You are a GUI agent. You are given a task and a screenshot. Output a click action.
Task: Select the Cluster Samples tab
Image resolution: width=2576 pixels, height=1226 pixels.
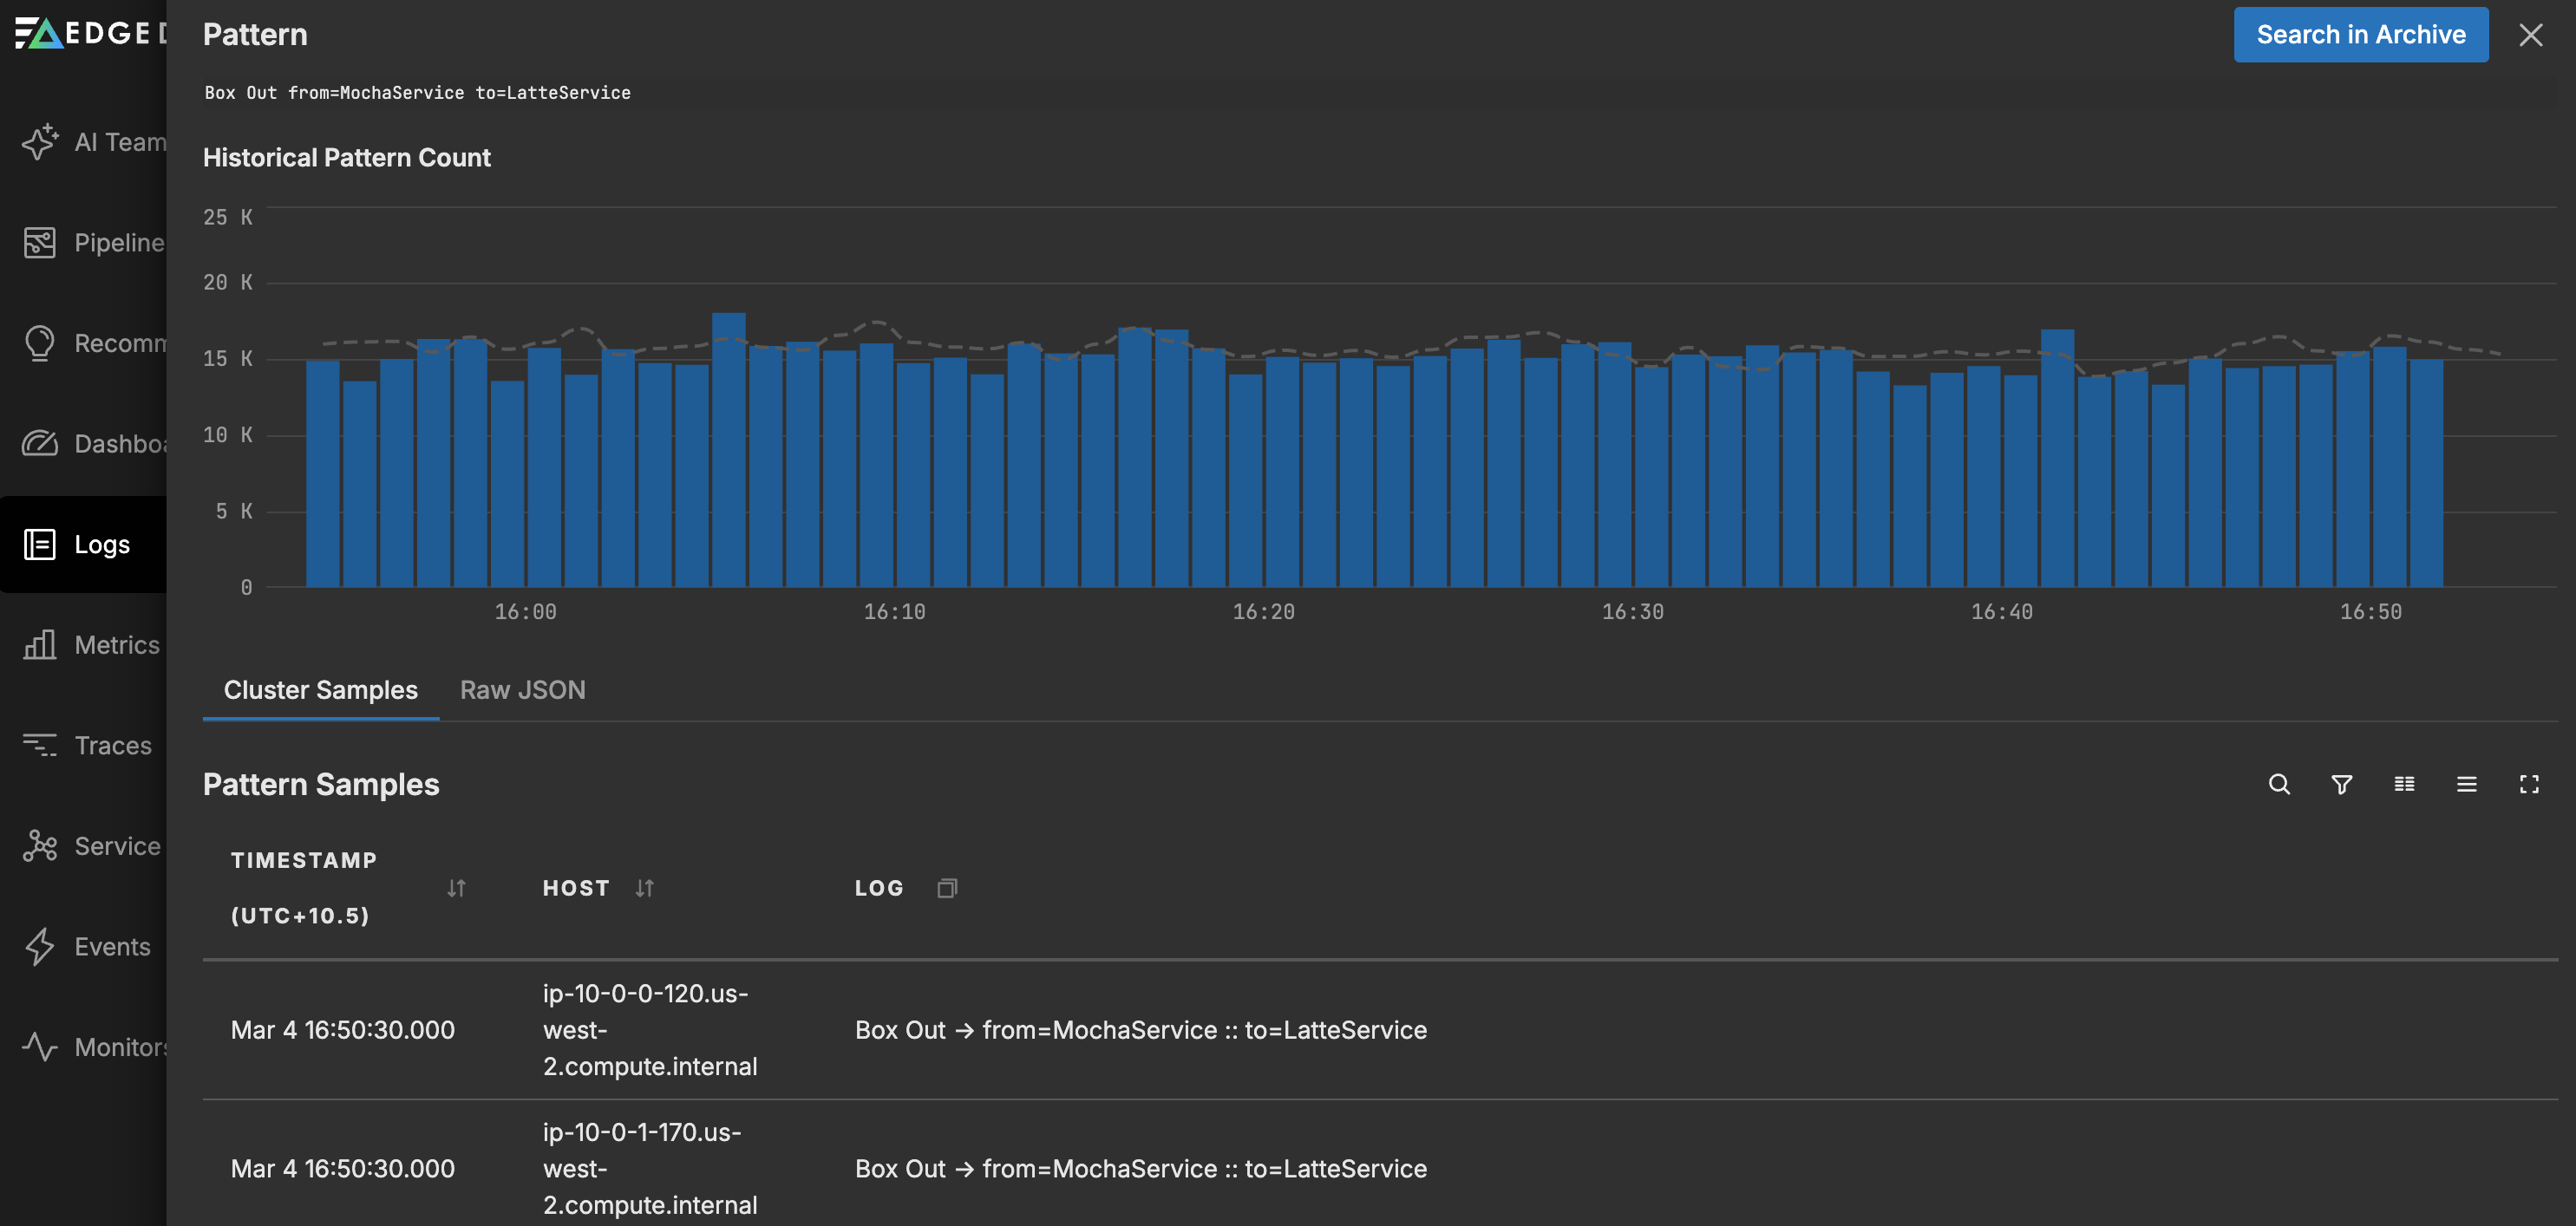point(320,689)
